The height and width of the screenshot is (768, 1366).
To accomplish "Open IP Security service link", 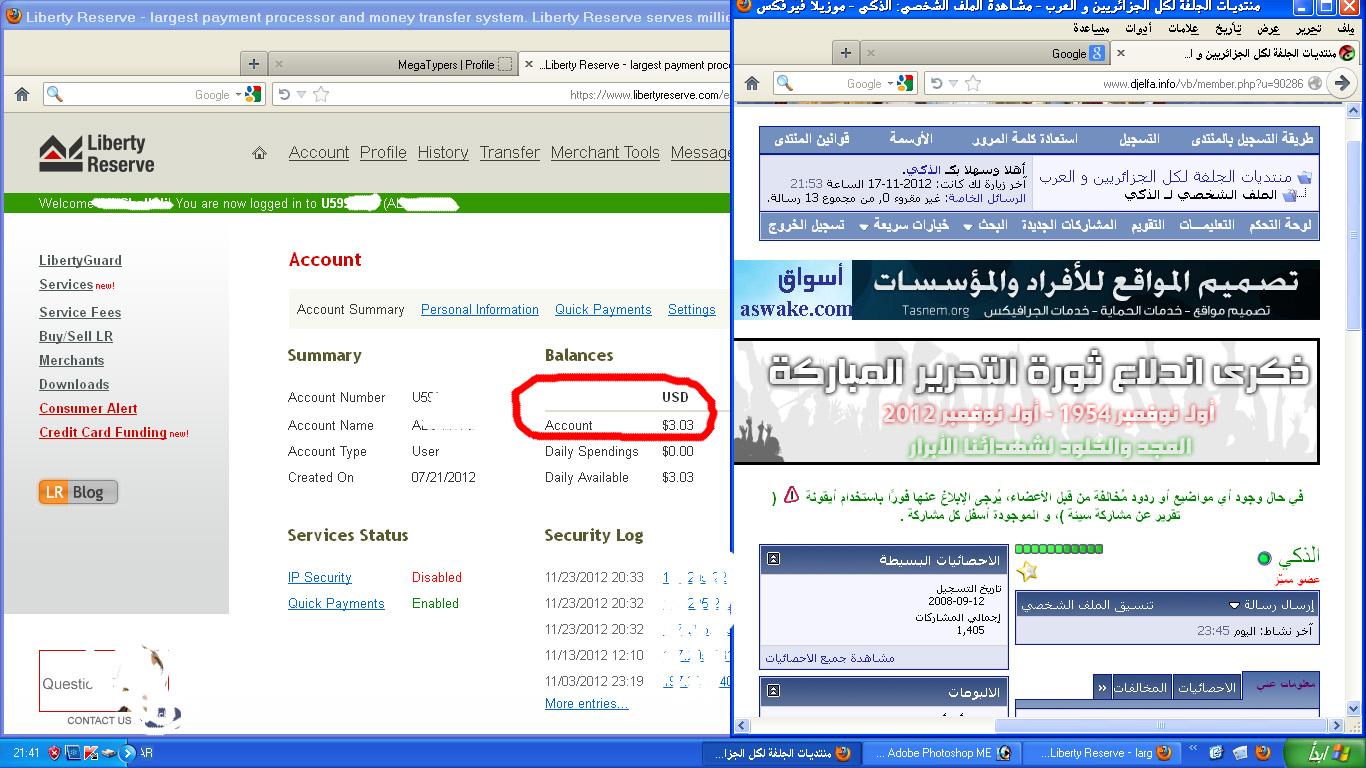I will pos(320,577).
